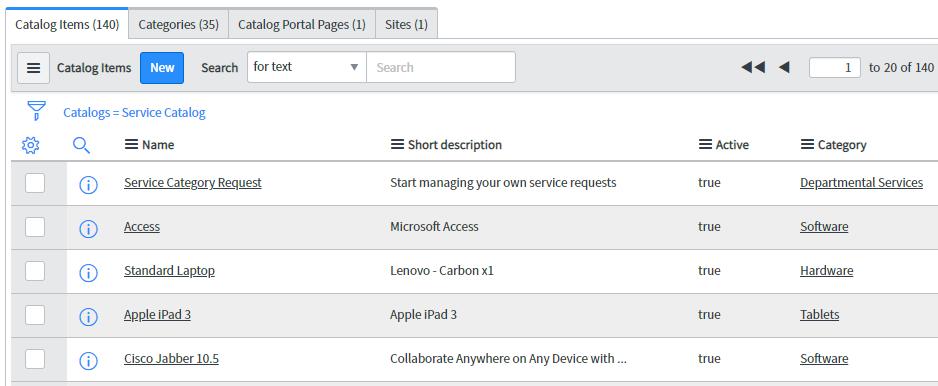Switch to Sites (1) tab
The height and width of the screenshot is (386, 938).
click(x=406, y=25)
